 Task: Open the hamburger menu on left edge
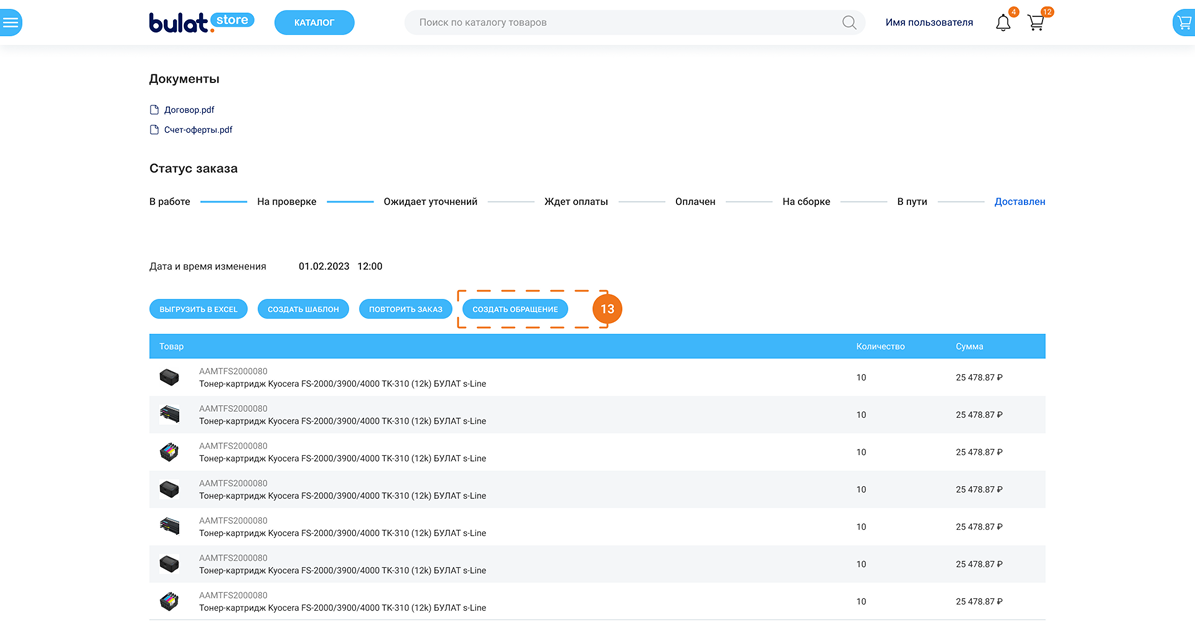tap(10, 22)
